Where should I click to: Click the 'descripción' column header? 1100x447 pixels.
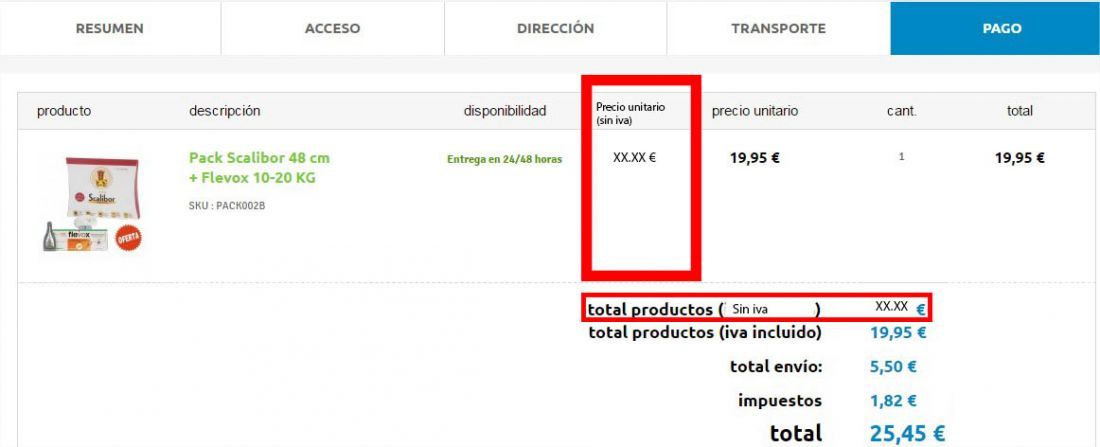(x=224, y=111)
